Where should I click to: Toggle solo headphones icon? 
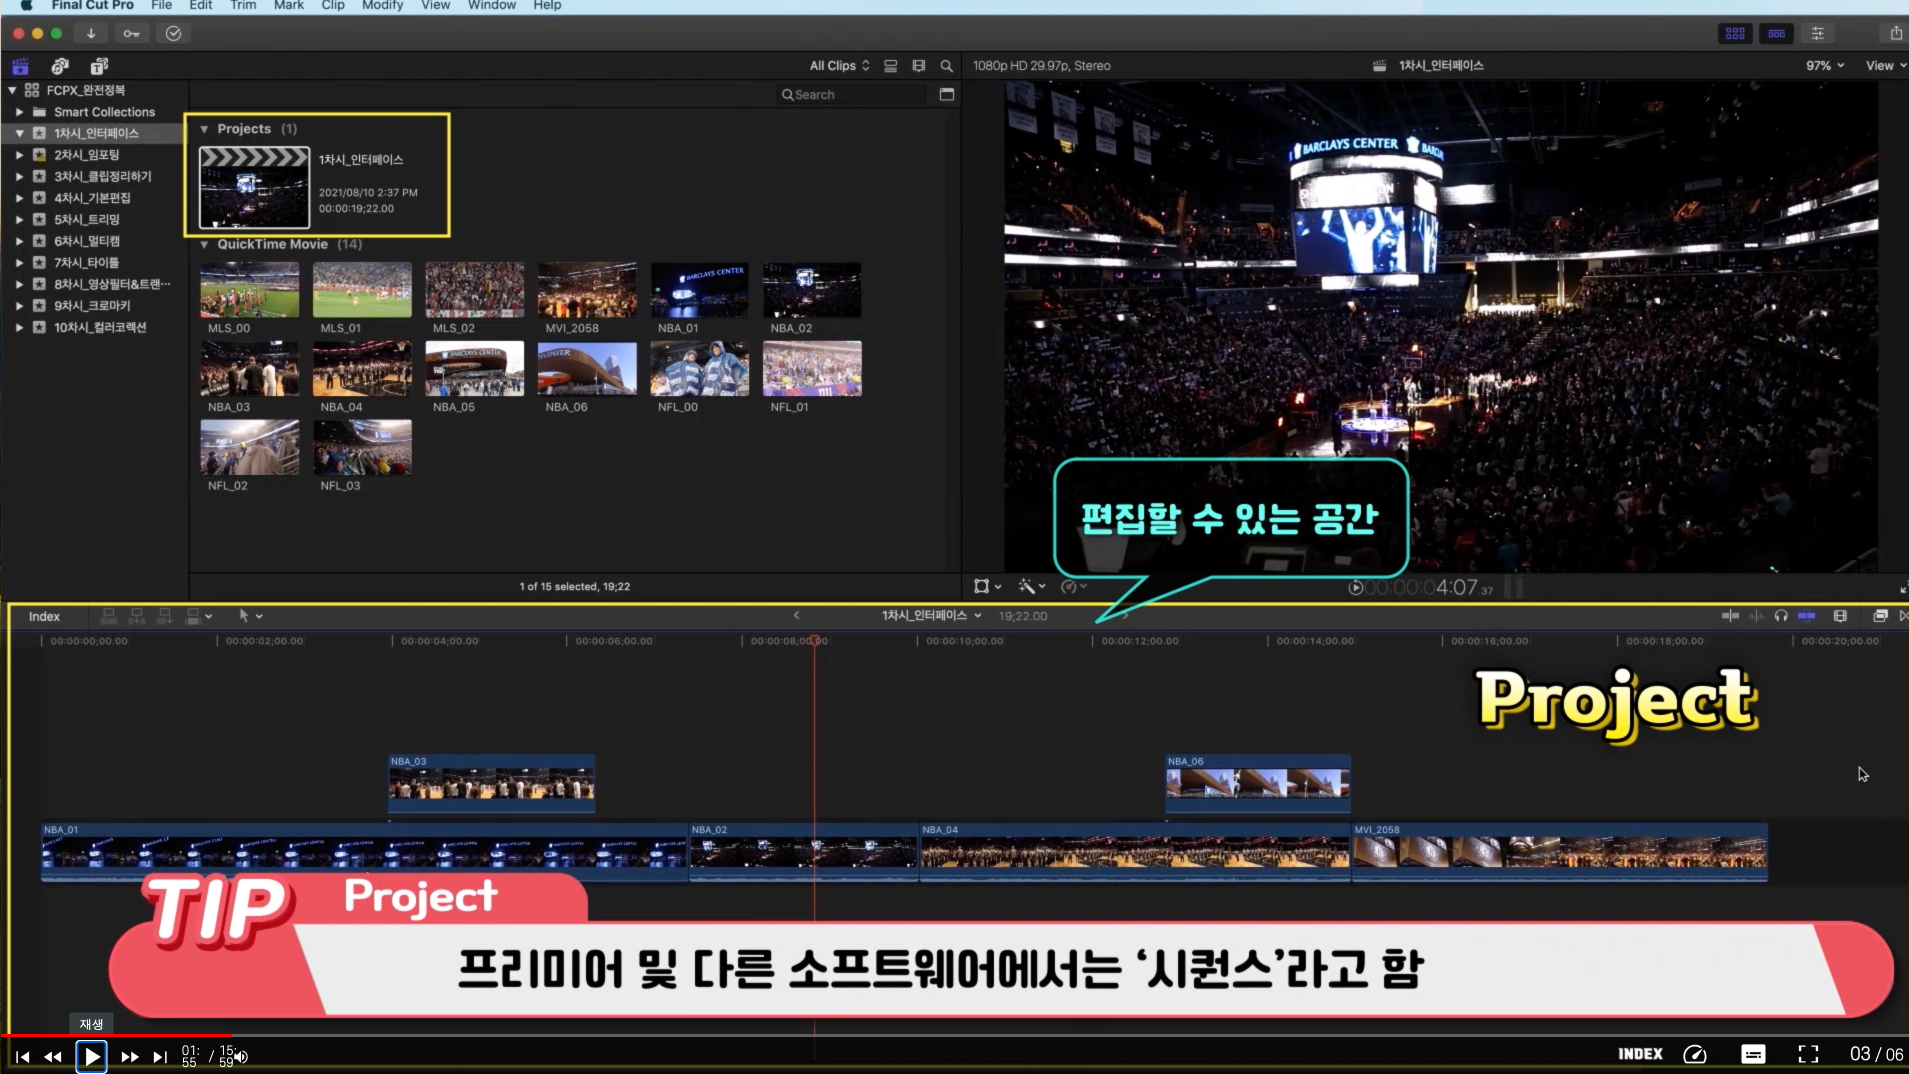point(1781,616)
